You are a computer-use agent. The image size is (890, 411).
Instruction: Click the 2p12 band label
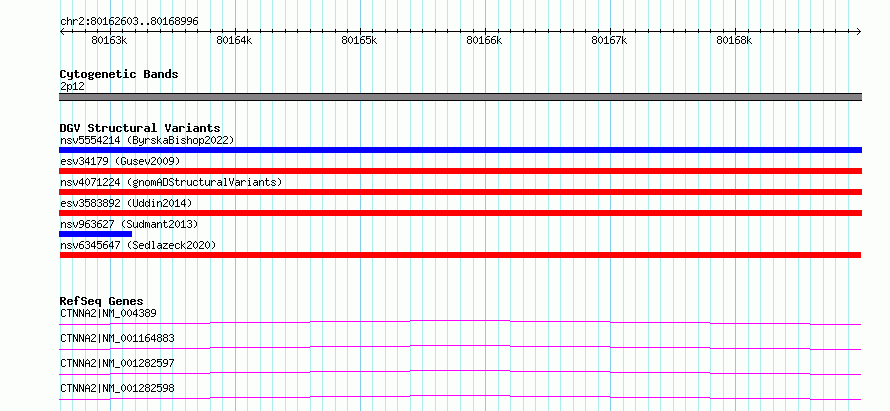[x=72, y=86]
